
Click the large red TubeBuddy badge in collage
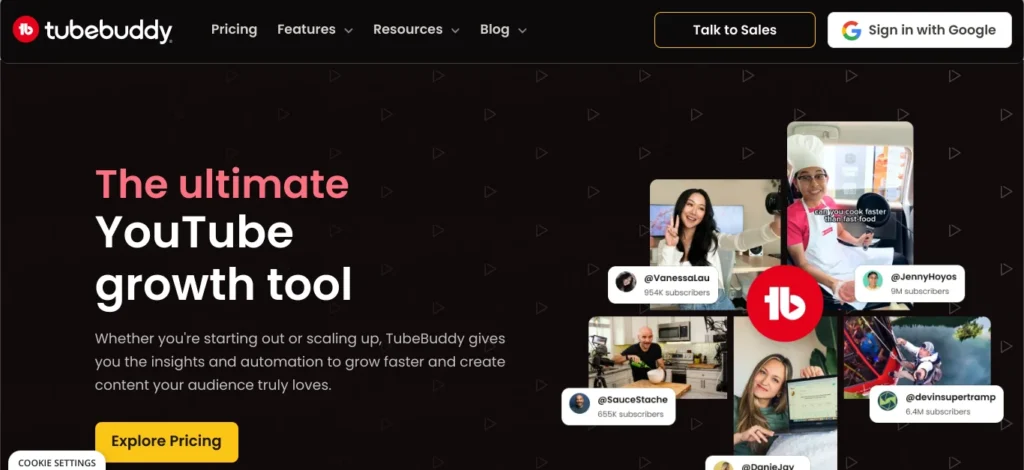(x=784, y=303)
